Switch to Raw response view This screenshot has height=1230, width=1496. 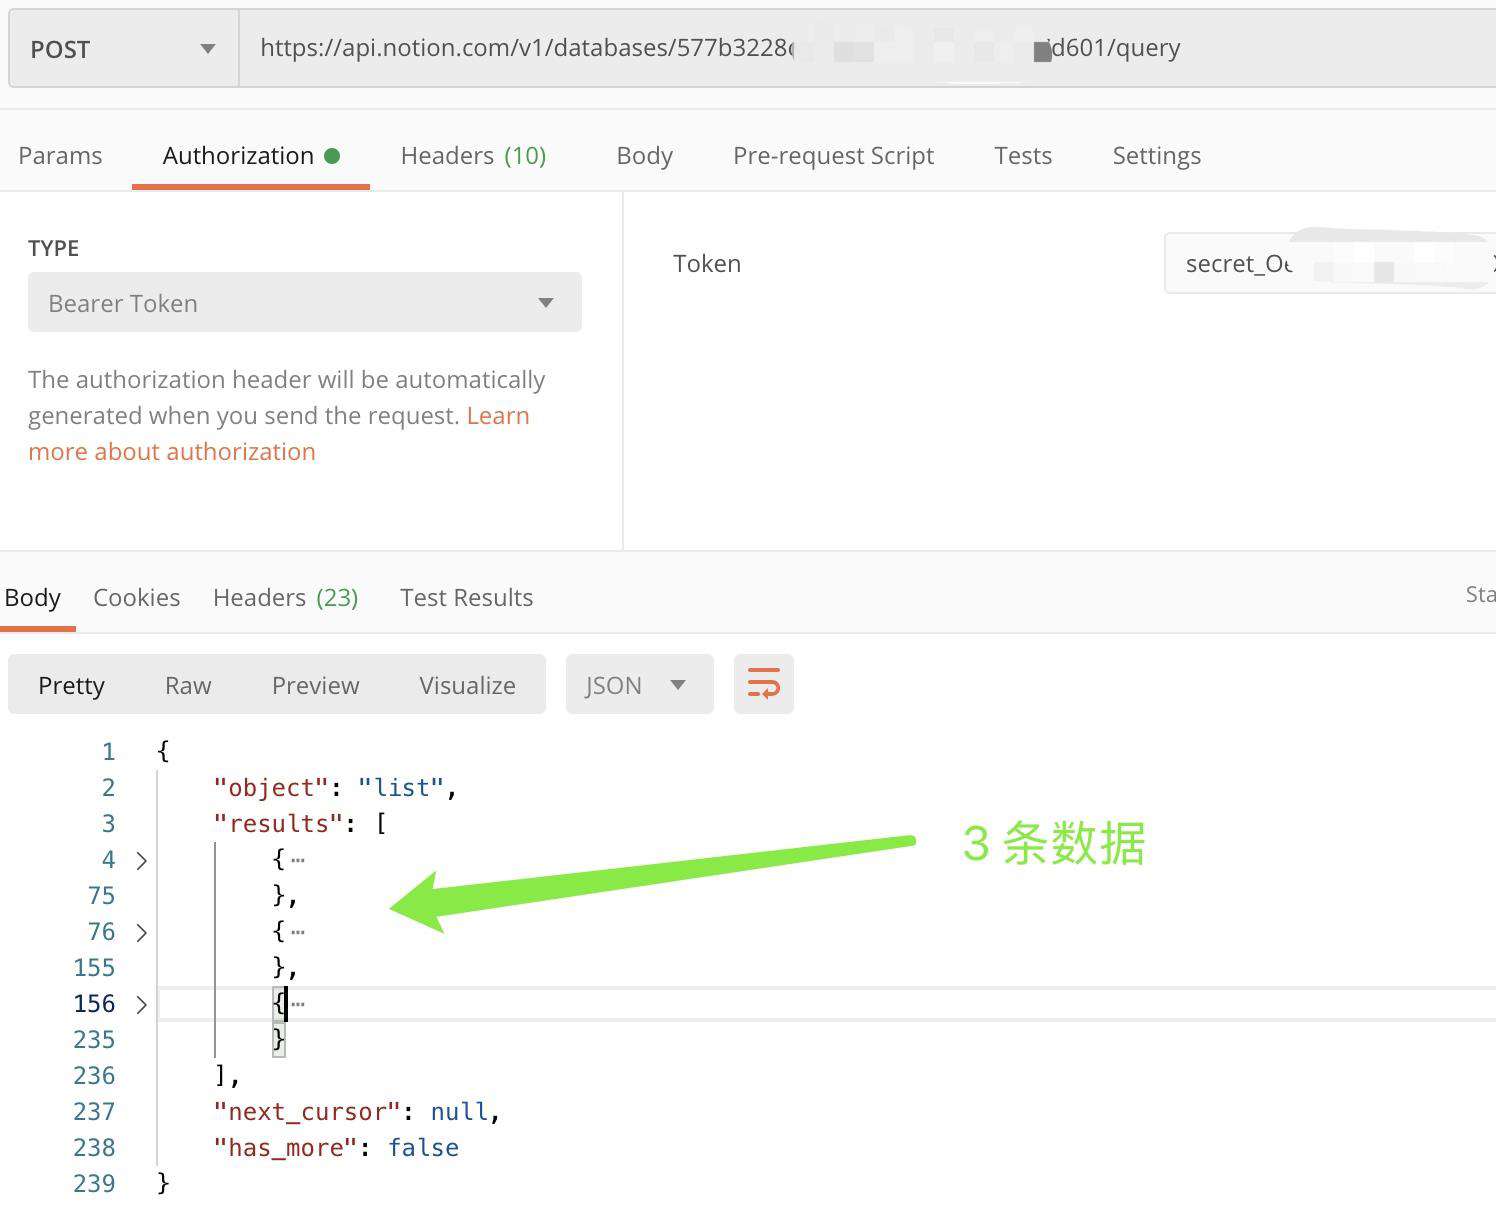pos(188,685)
